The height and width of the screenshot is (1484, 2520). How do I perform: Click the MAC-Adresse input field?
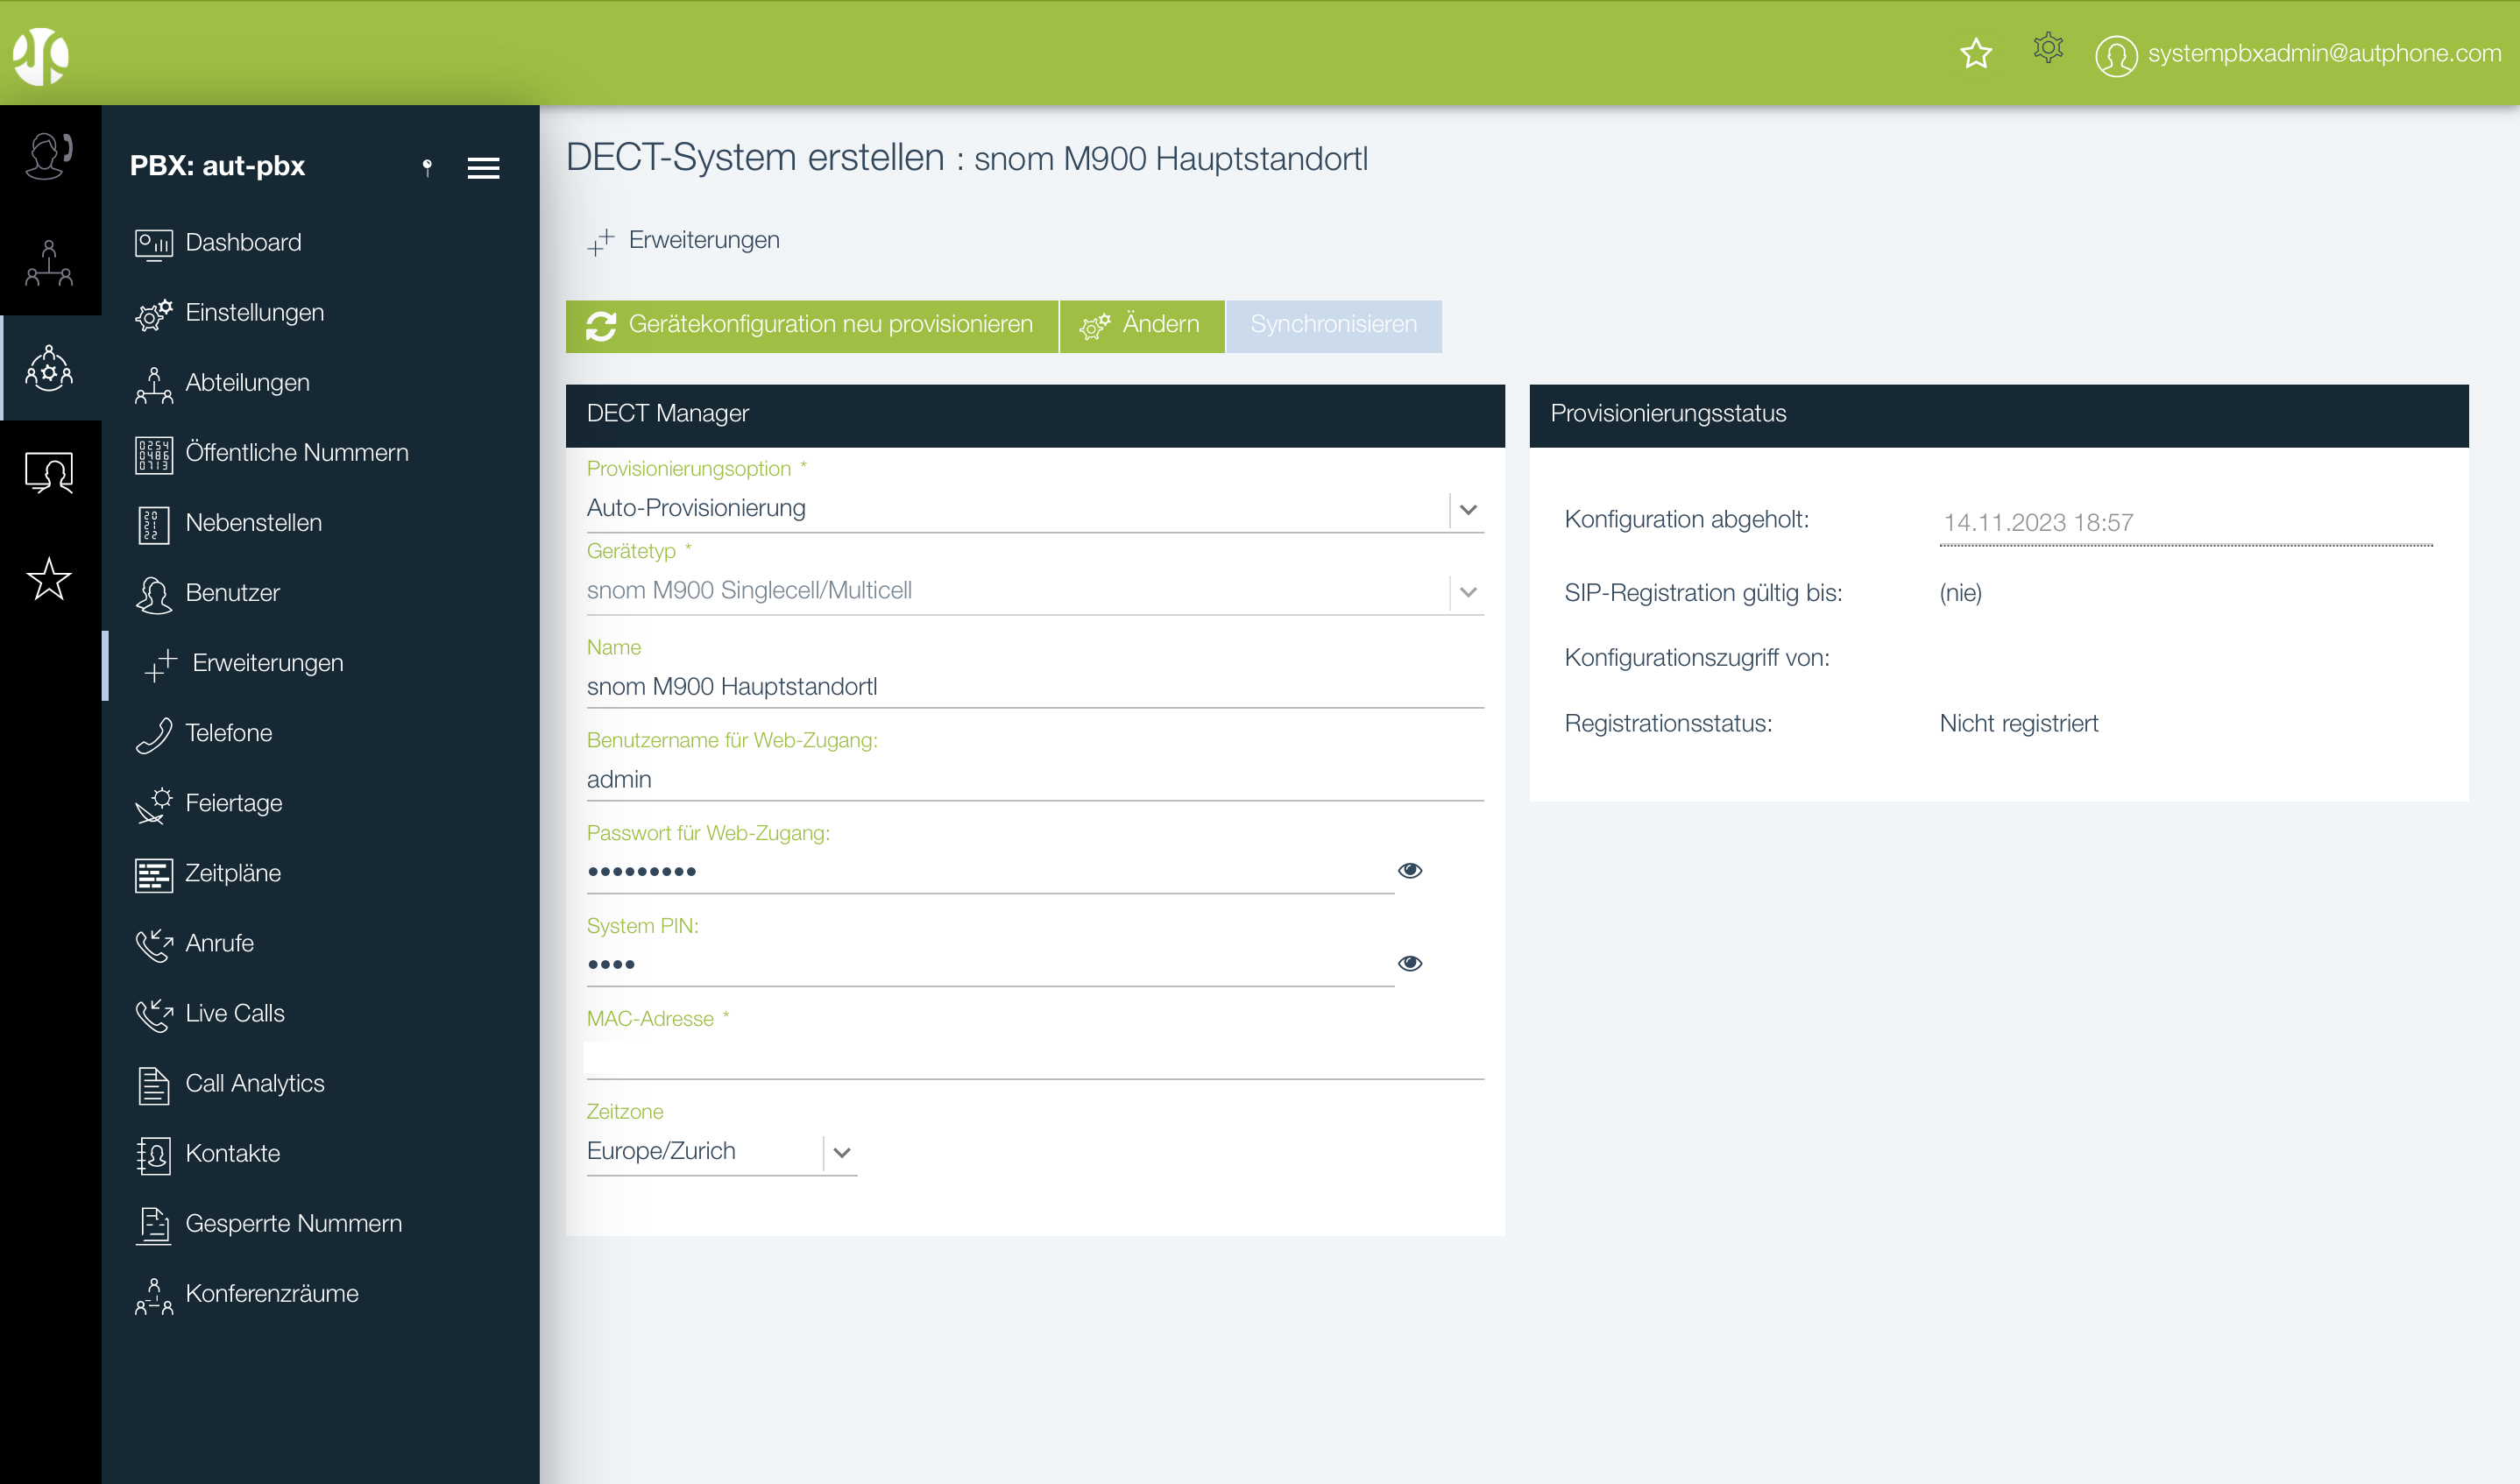click(x=1033, y=1058)
